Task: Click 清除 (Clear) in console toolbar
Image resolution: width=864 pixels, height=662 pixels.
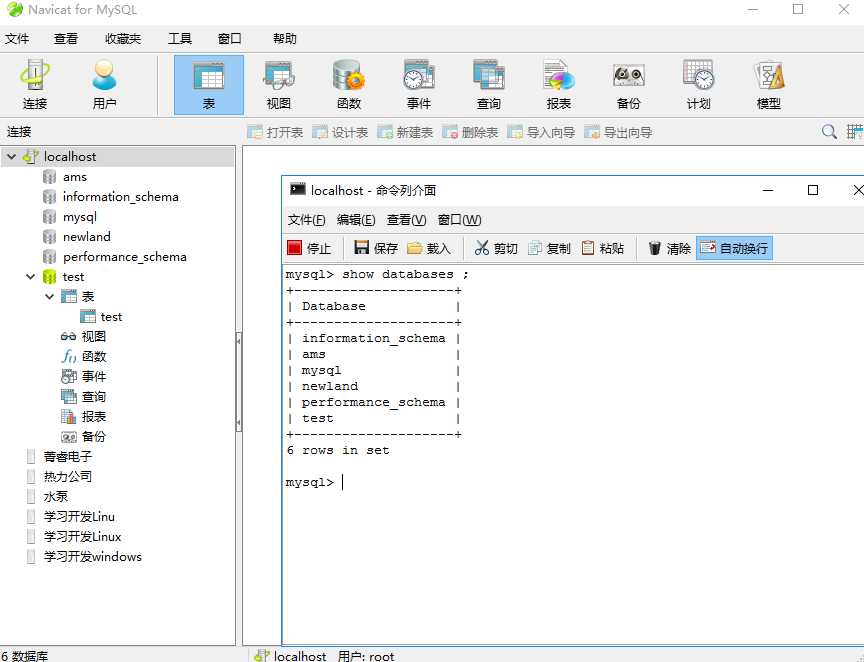Action: click(669, 248)
